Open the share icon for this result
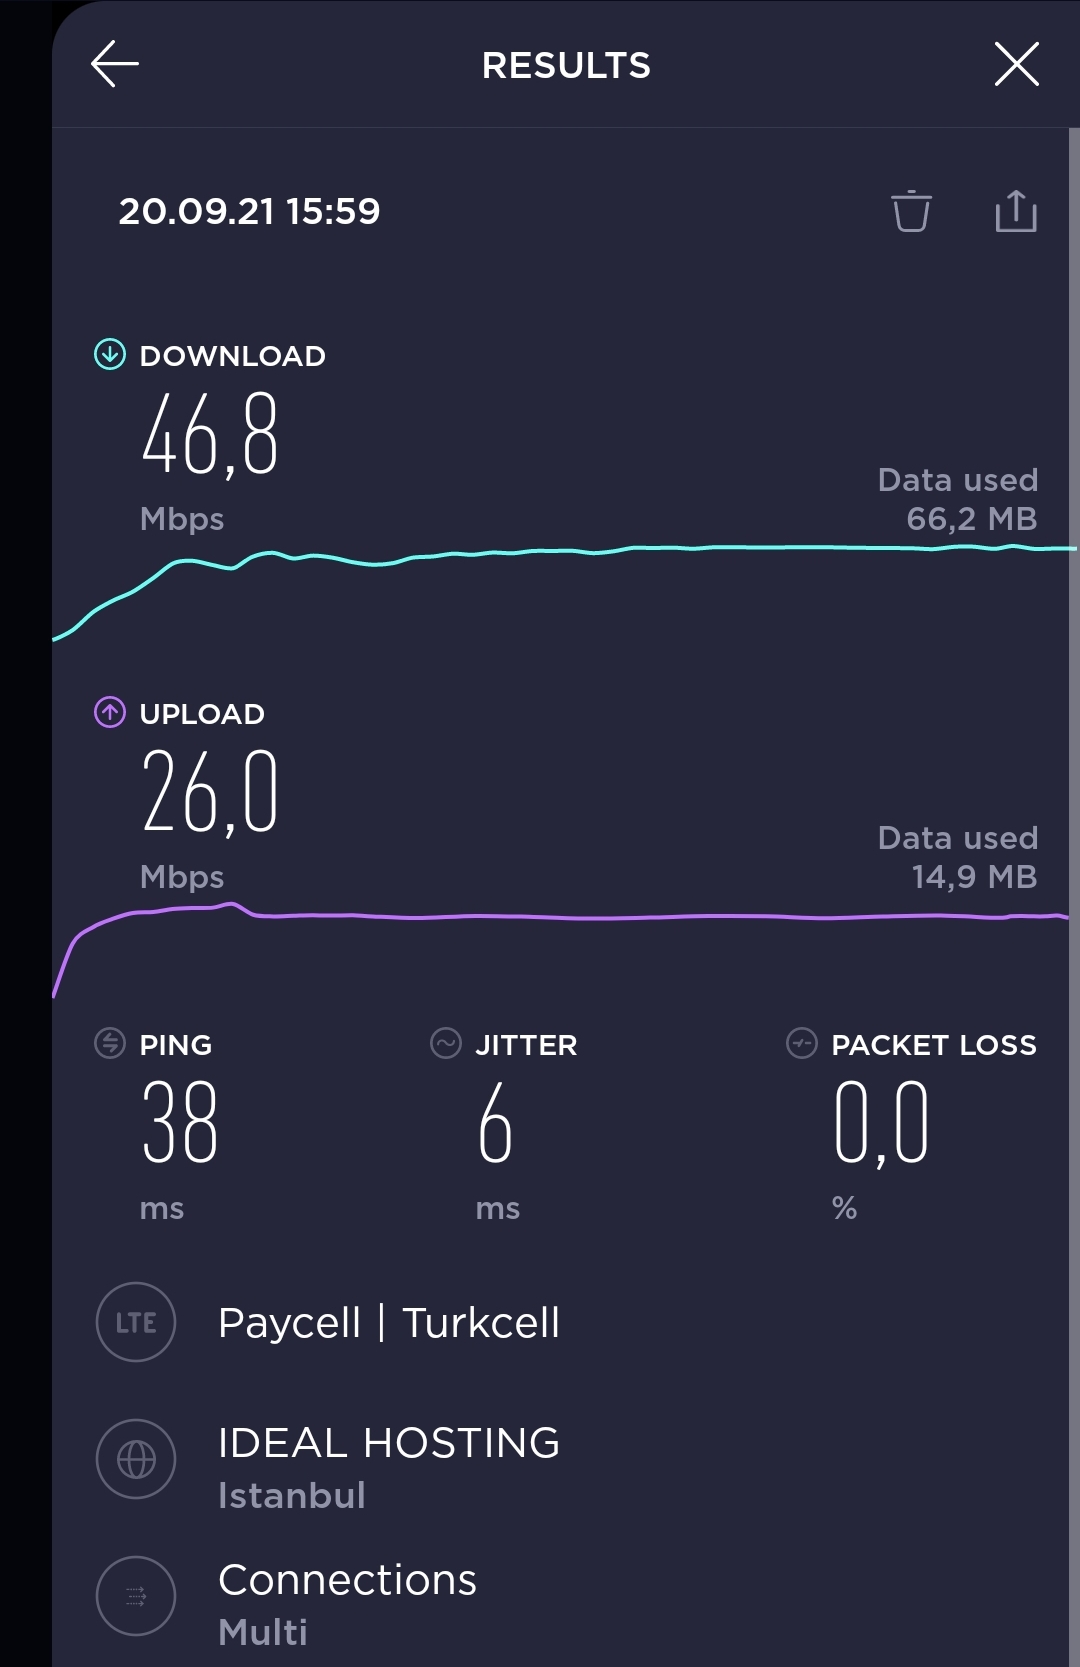This screenshot has height=1667, width=1080. pos(1016,211)
